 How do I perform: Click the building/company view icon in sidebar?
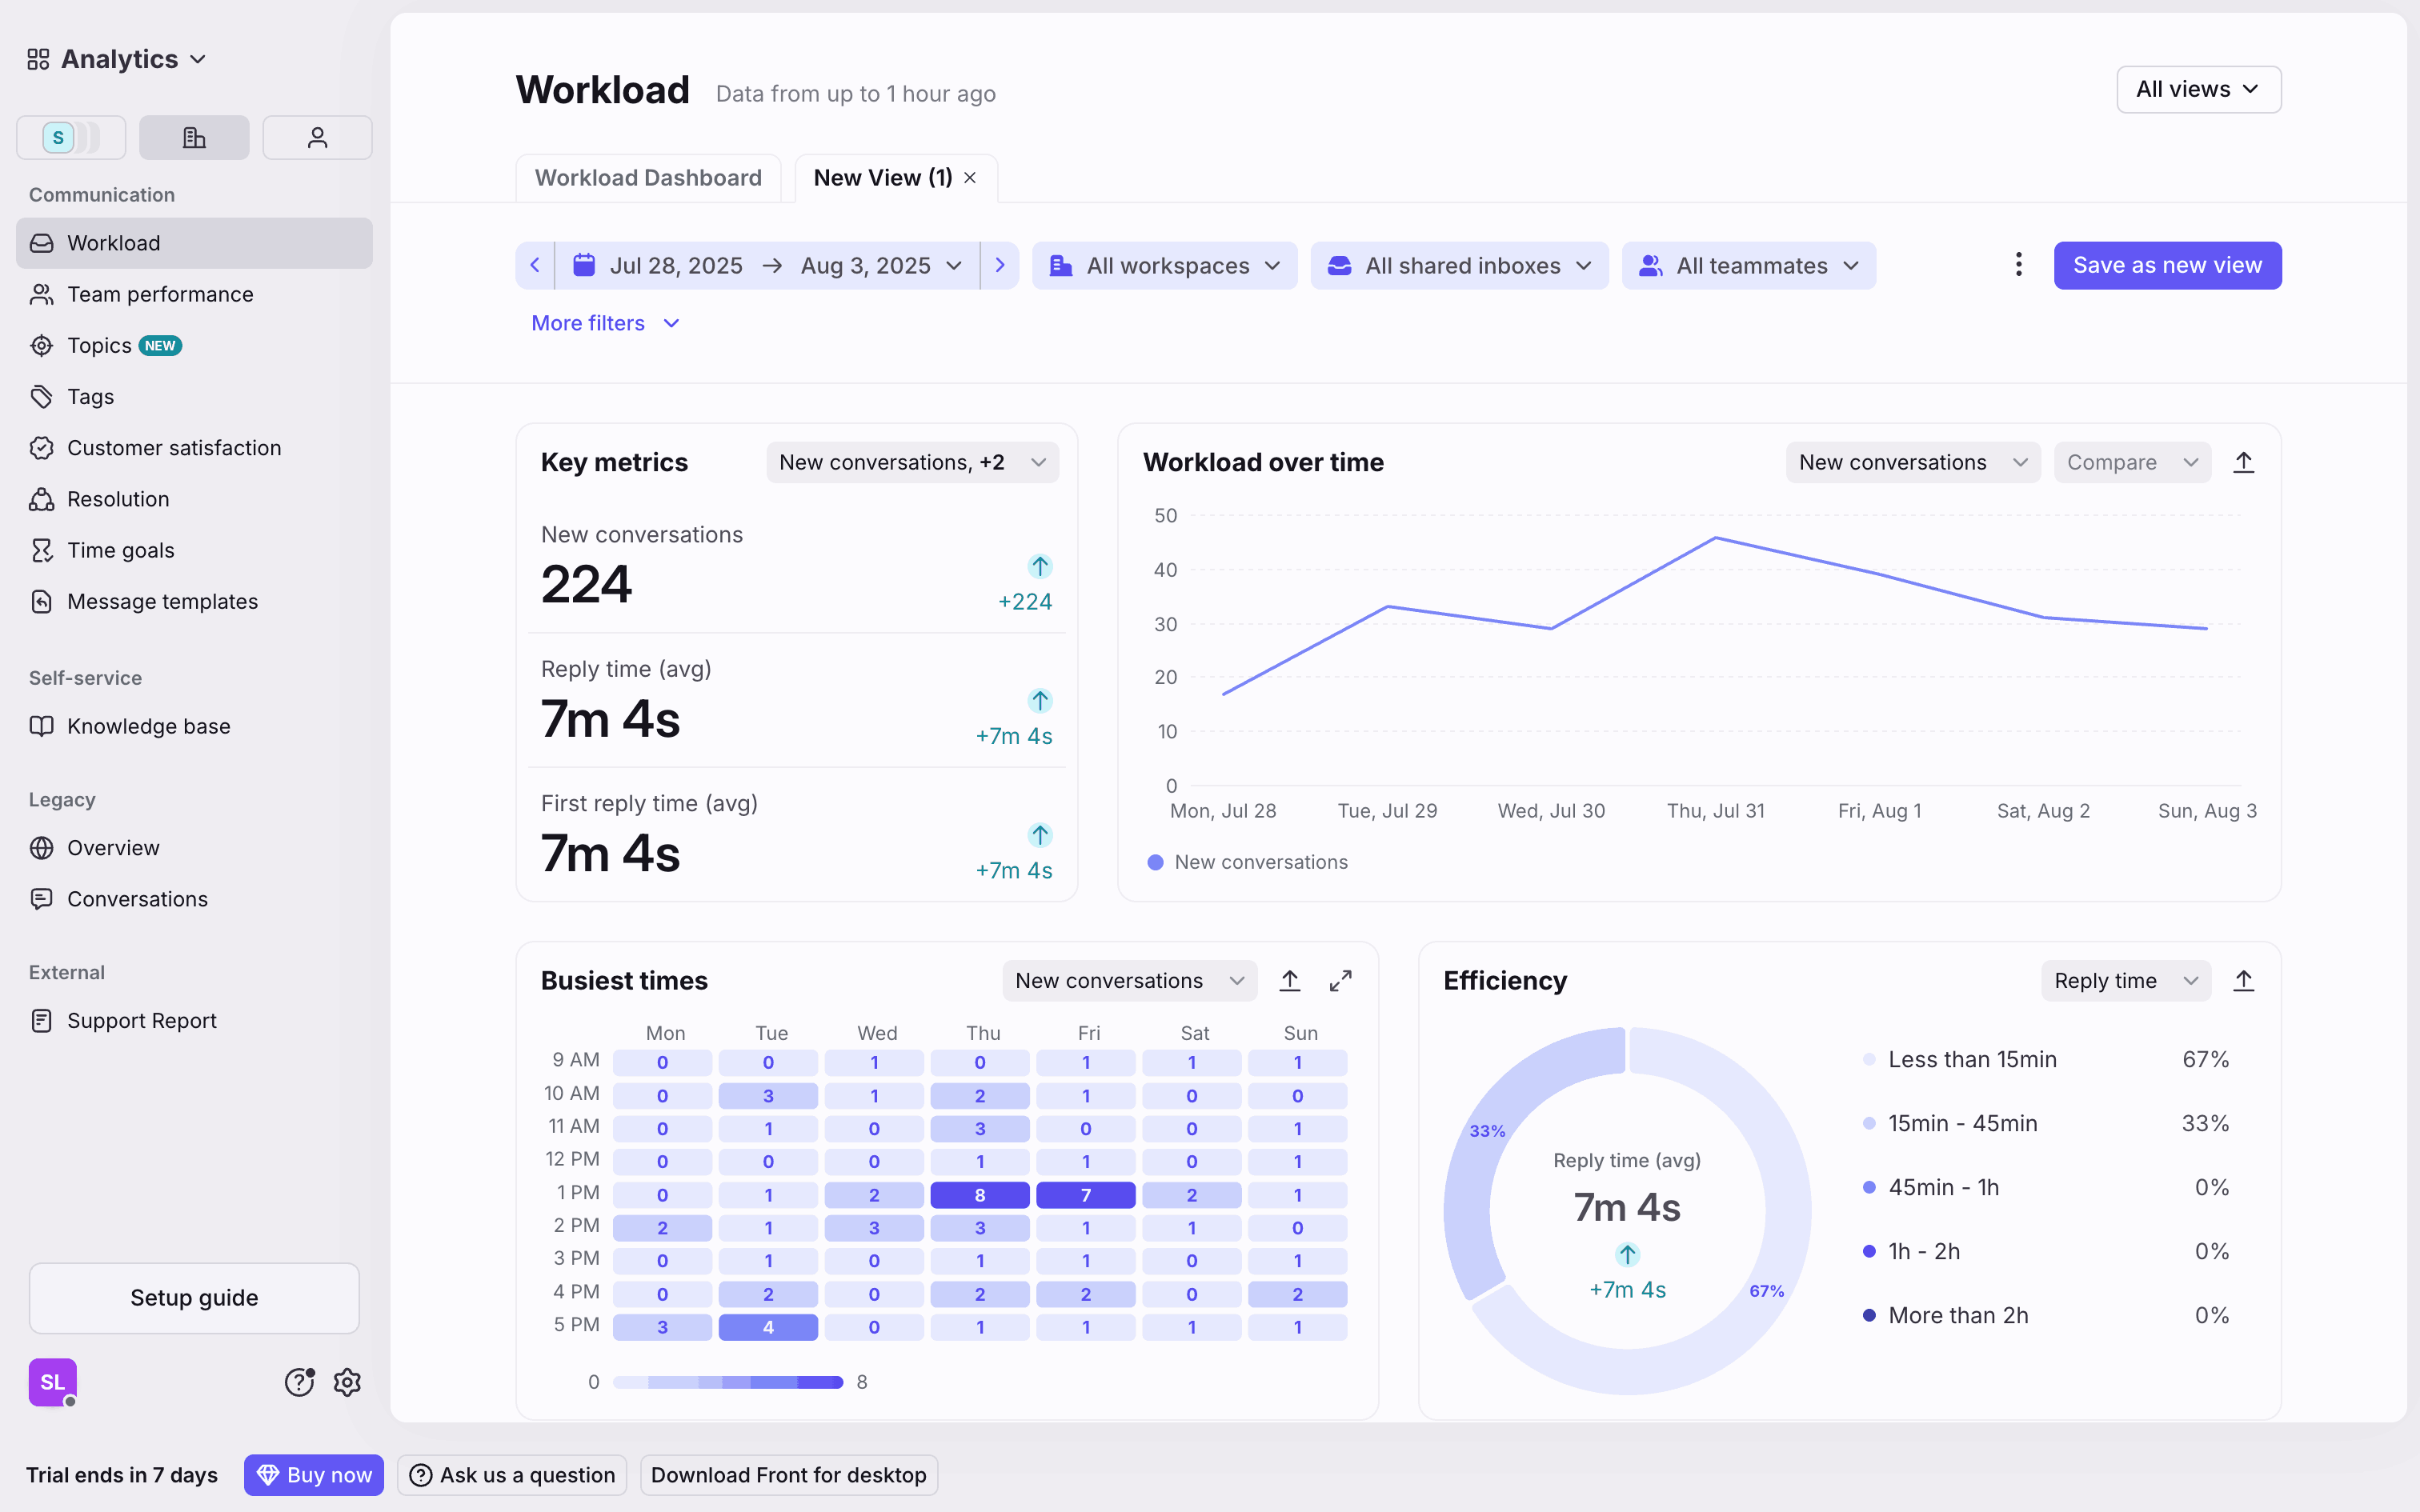[194, 138]
